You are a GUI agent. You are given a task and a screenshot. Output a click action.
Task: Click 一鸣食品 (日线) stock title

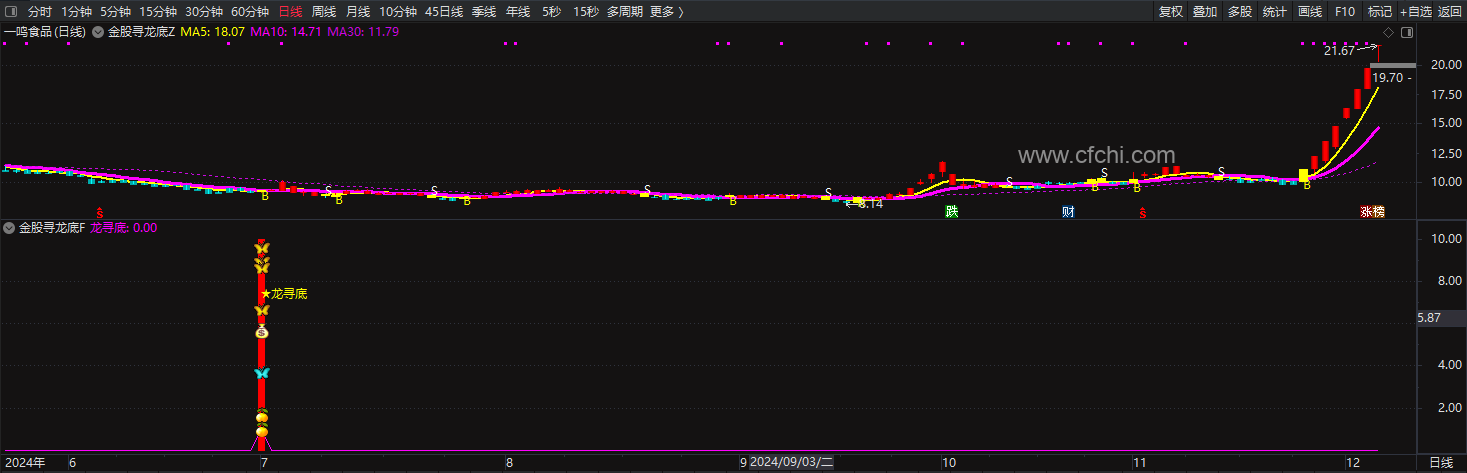point(46,32)
